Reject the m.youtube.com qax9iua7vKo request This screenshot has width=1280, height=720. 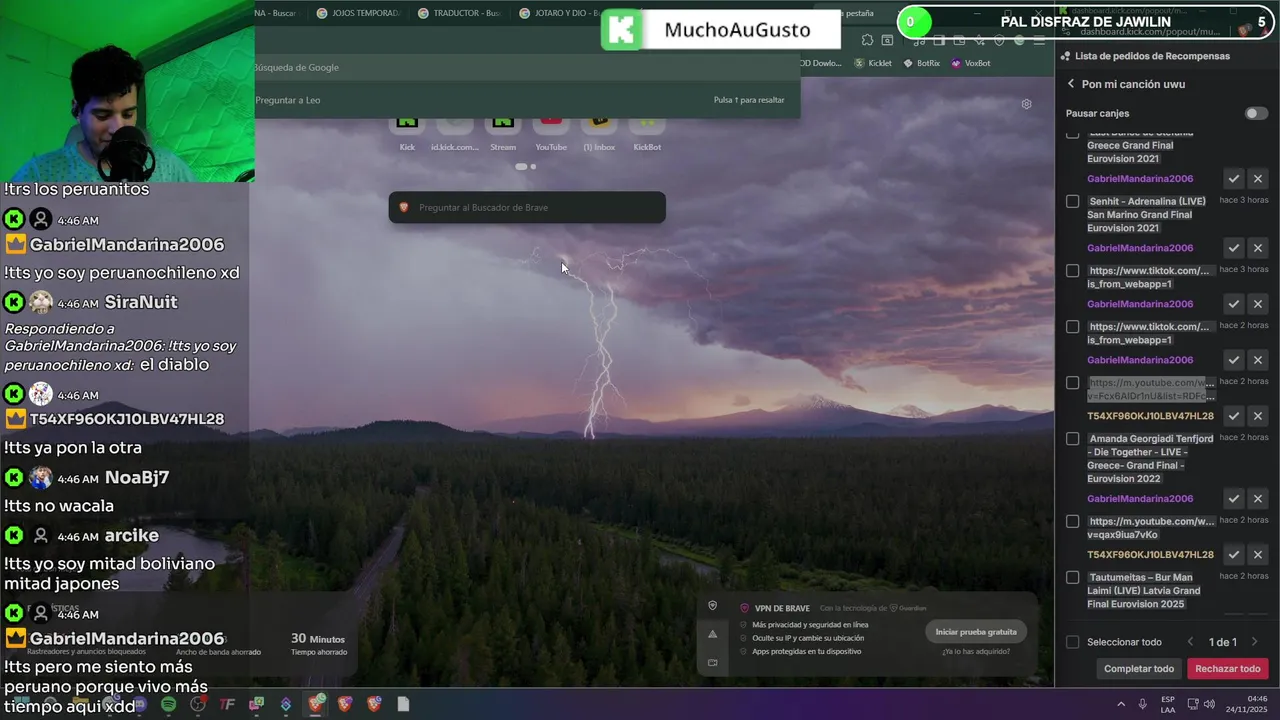pyautogui.click(x=1258, y=554)
